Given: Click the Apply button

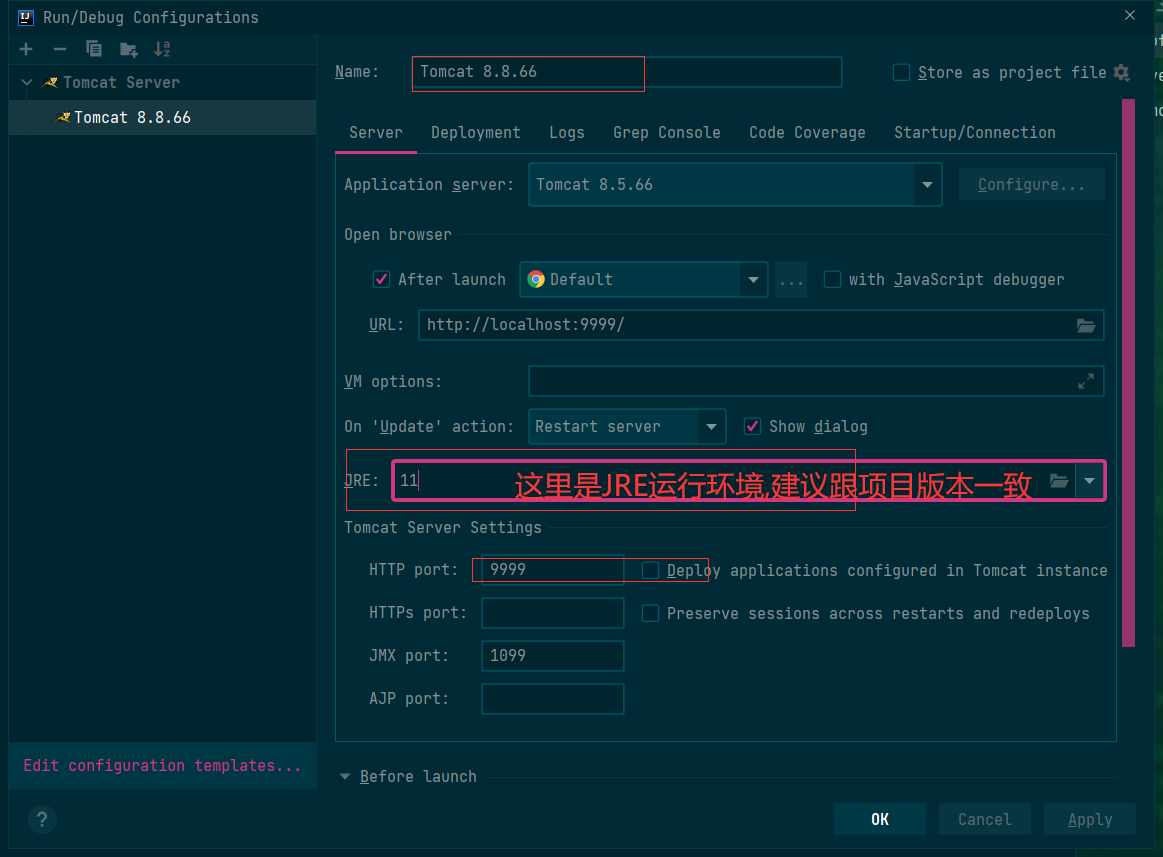Looking at the screenshot, I should point(1090,819).
